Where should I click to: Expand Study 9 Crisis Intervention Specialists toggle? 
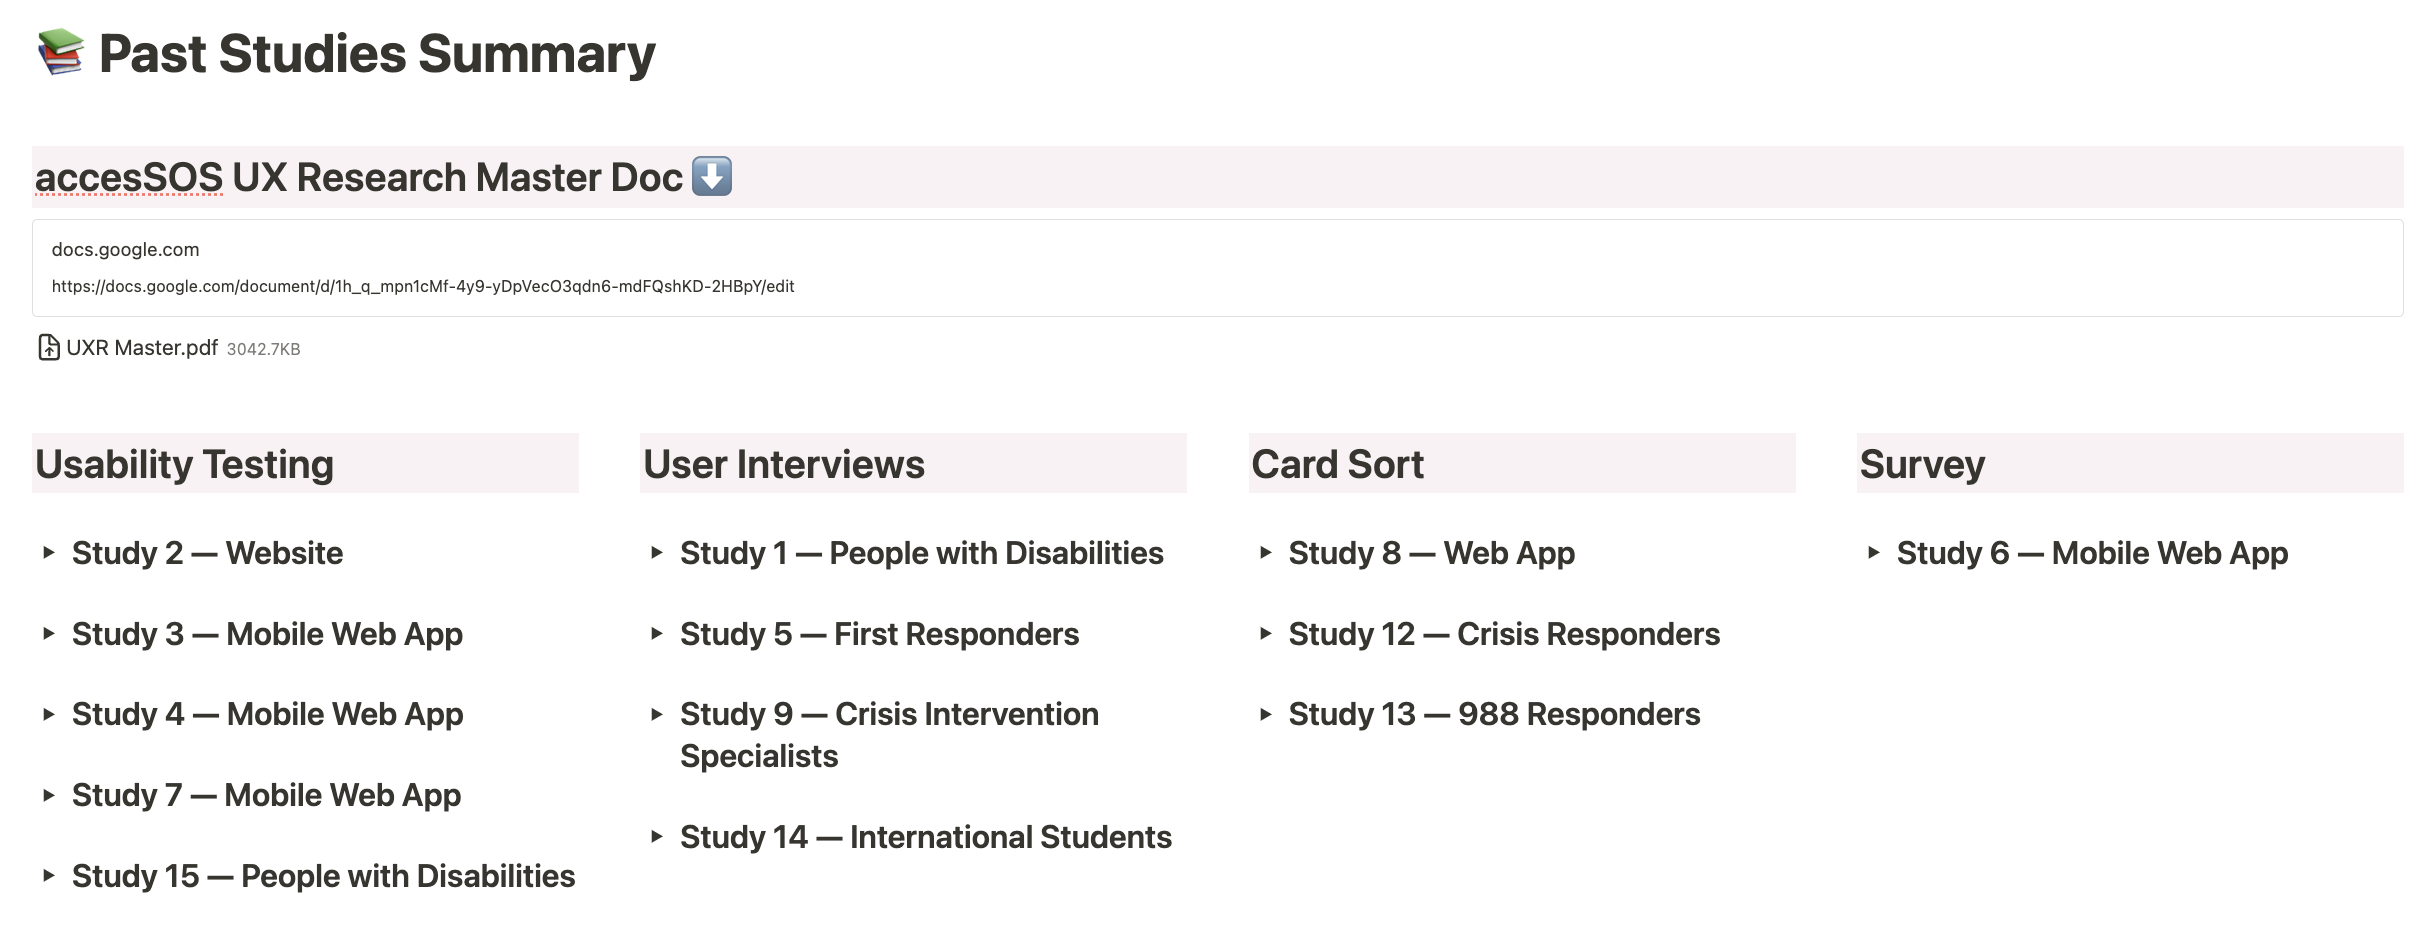click(656, 714)
